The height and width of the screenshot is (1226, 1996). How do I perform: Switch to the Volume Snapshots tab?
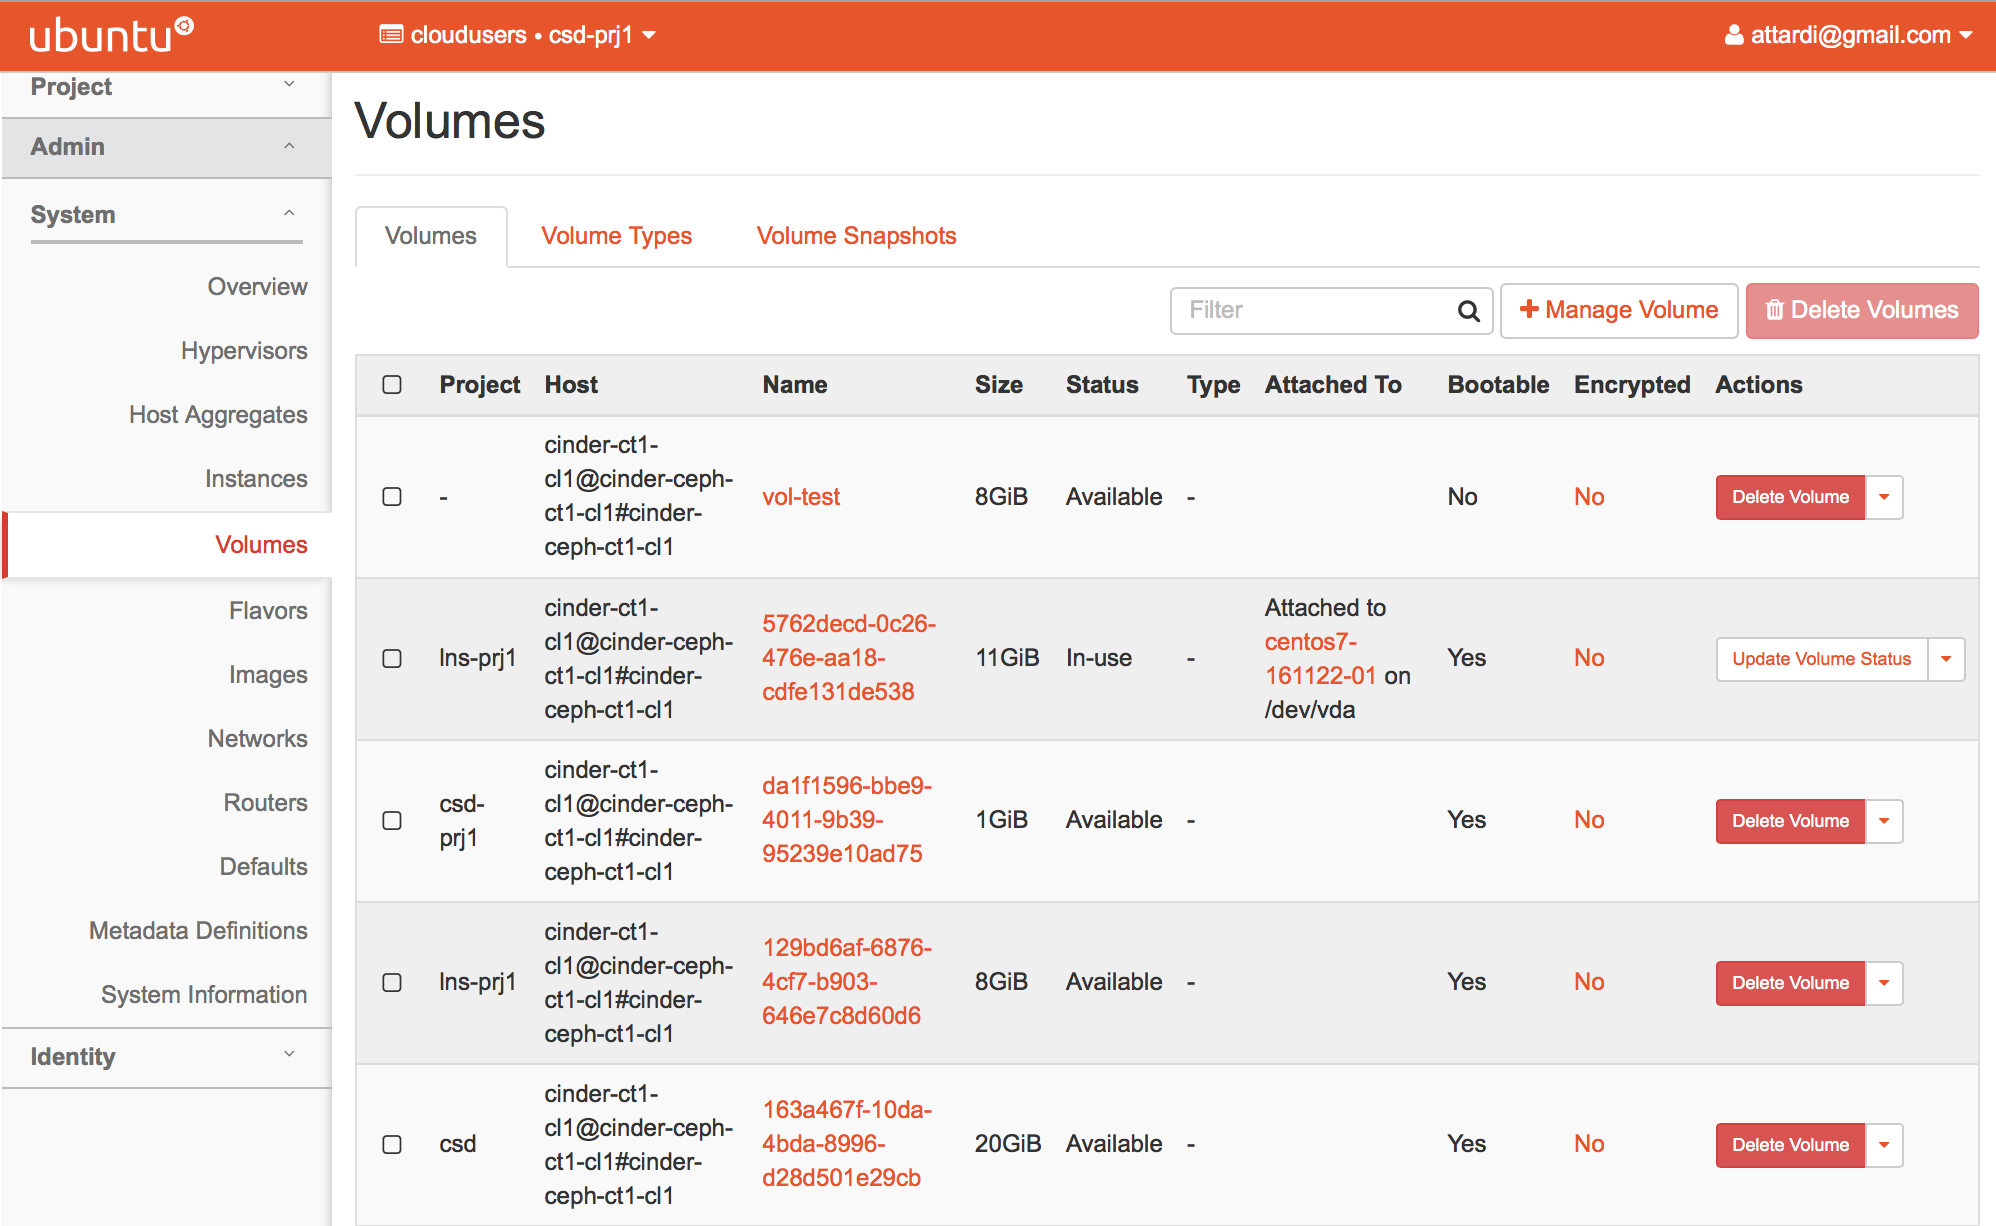click(x=856, y=236)
